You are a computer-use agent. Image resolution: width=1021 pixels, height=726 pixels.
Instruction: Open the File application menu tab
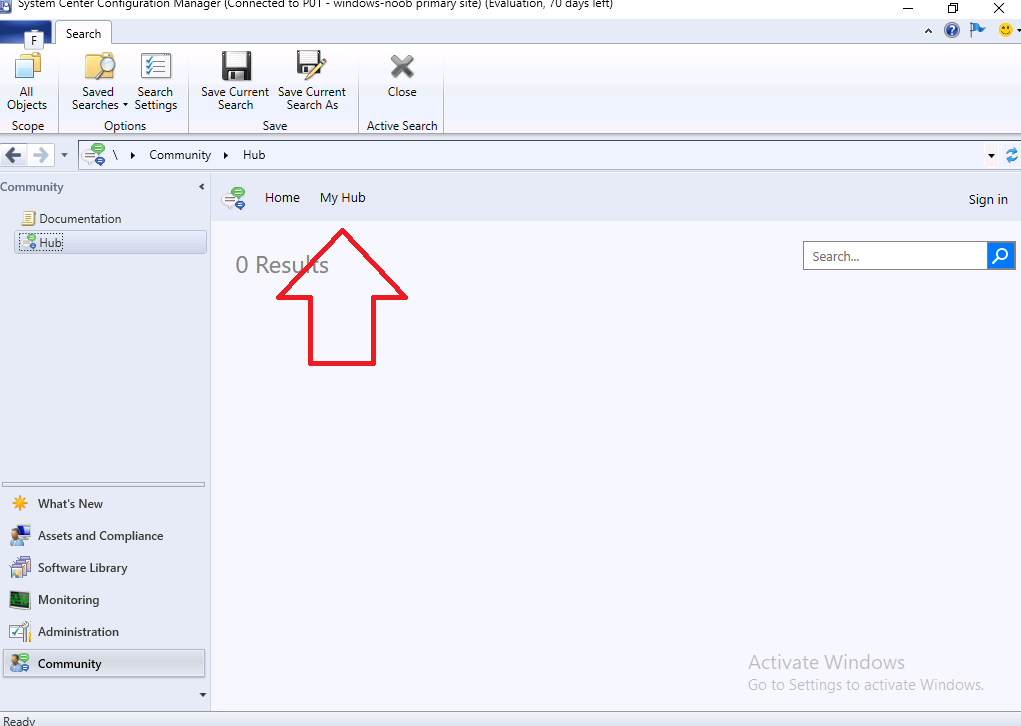point(25,34)
